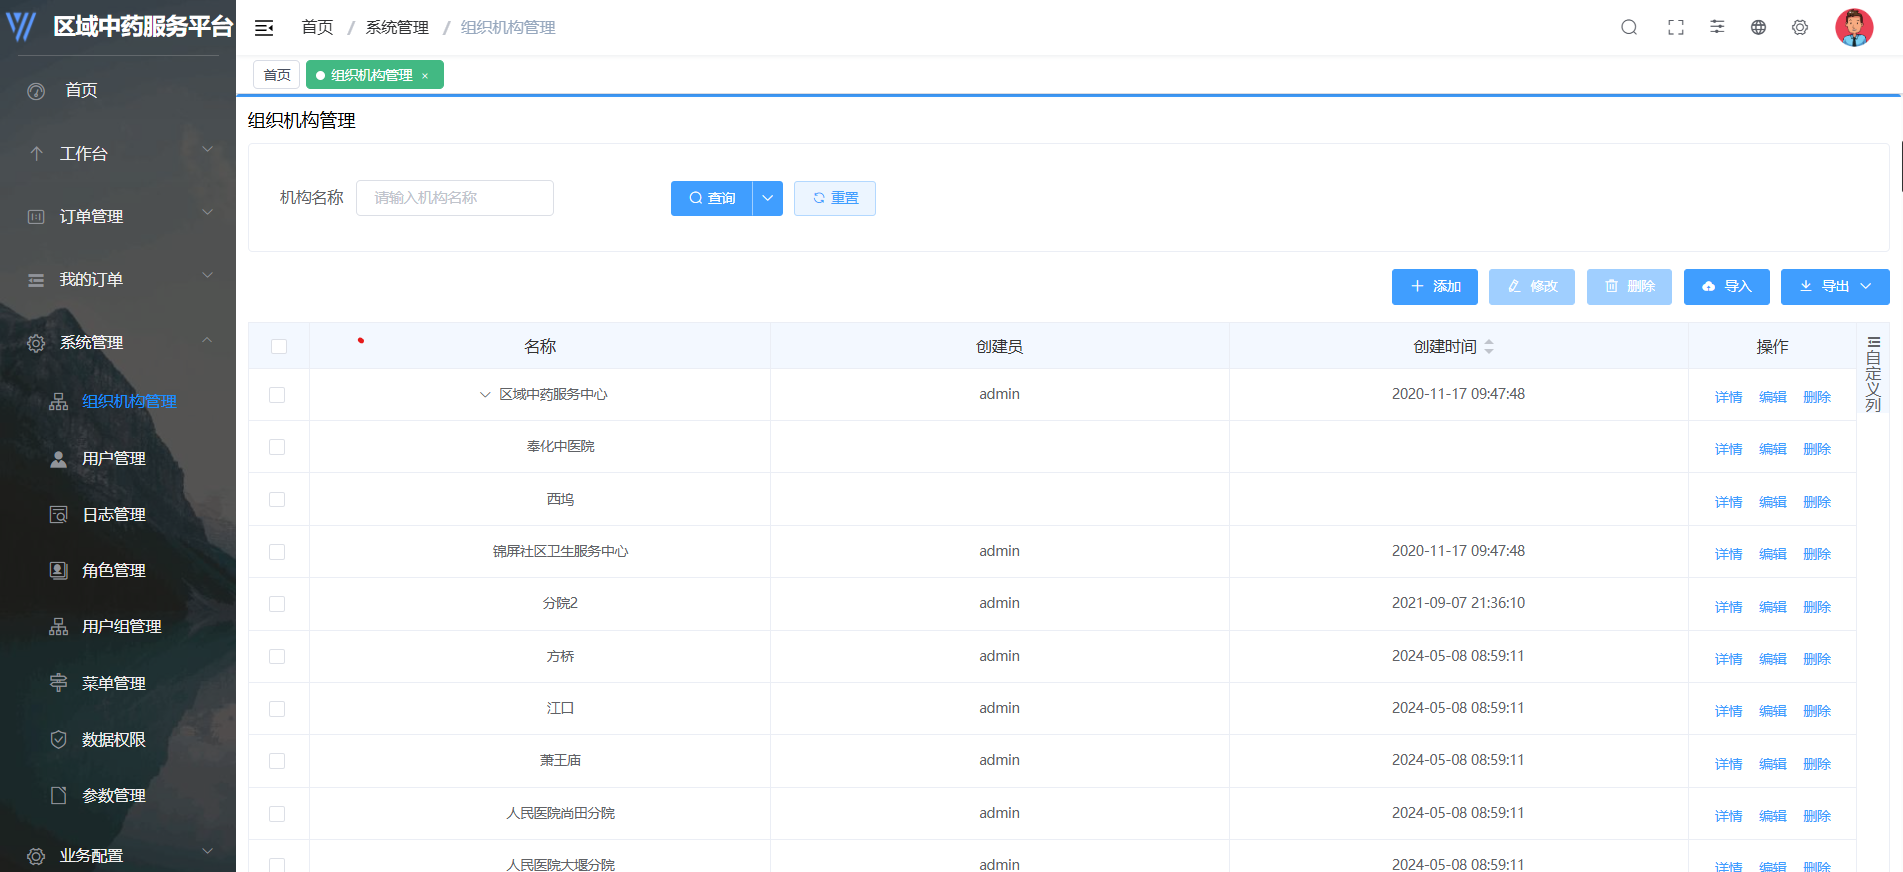Go to 首页 in breadcrumb

point(317,28)
